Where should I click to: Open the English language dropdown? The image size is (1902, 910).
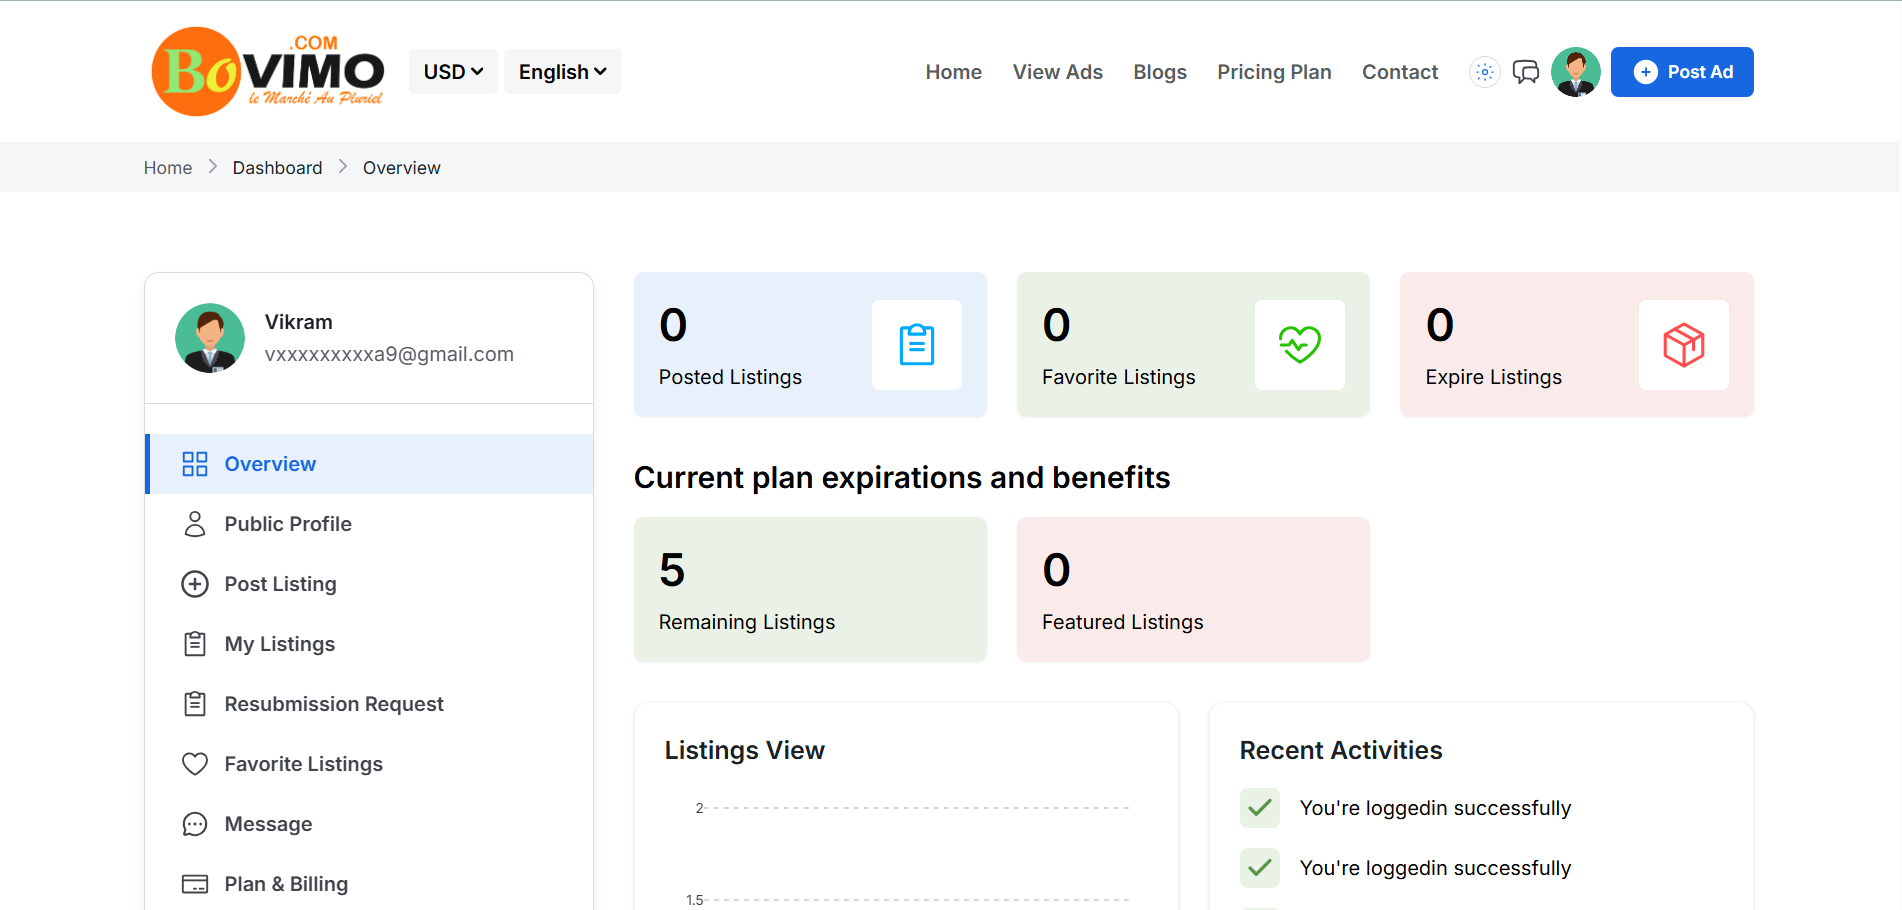pyautogui.click(x=562, y=72)
